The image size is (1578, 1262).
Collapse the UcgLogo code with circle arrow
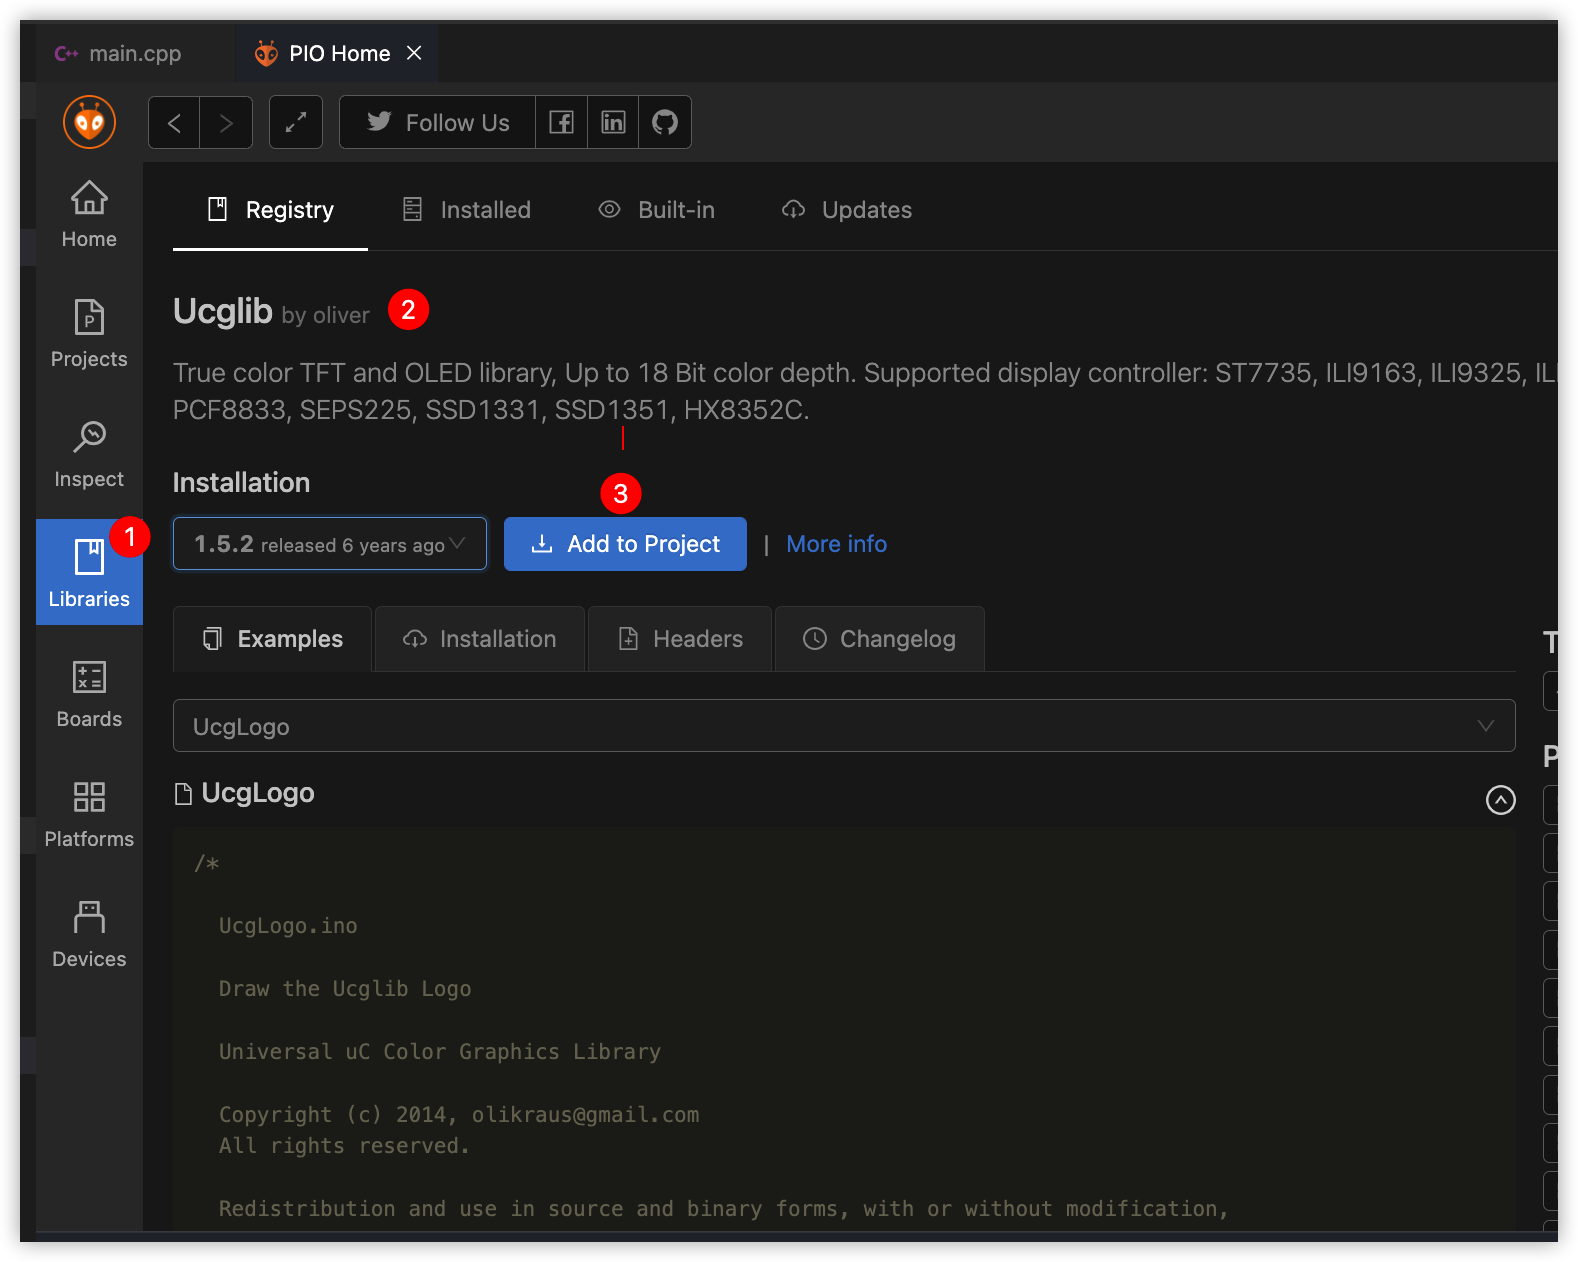coord(1500,800)
